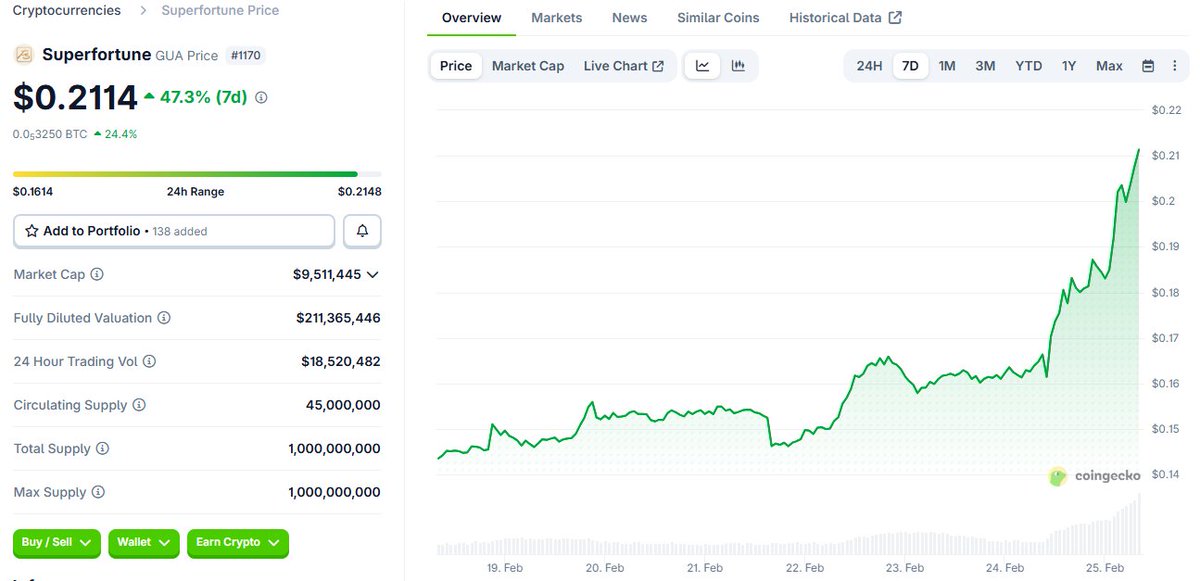Click the Cryptocurrencies breadcrumb link
This screenshot has height=581, width=1200.
point(66,10)
